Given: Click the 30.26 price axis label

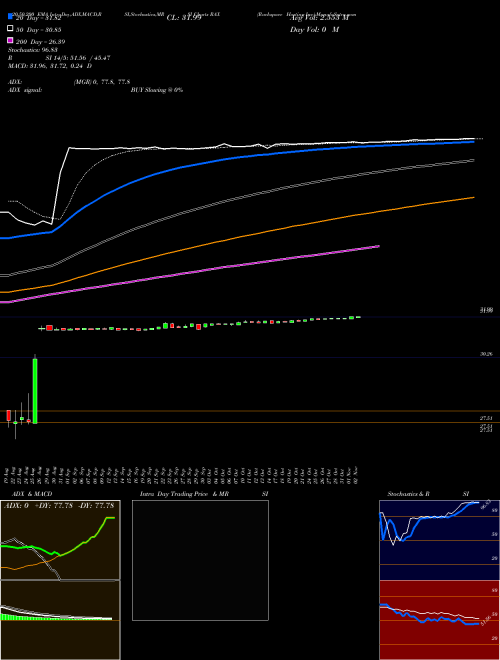Looking at the screenshot, I should pyautogui.click(x=486, y=354).
